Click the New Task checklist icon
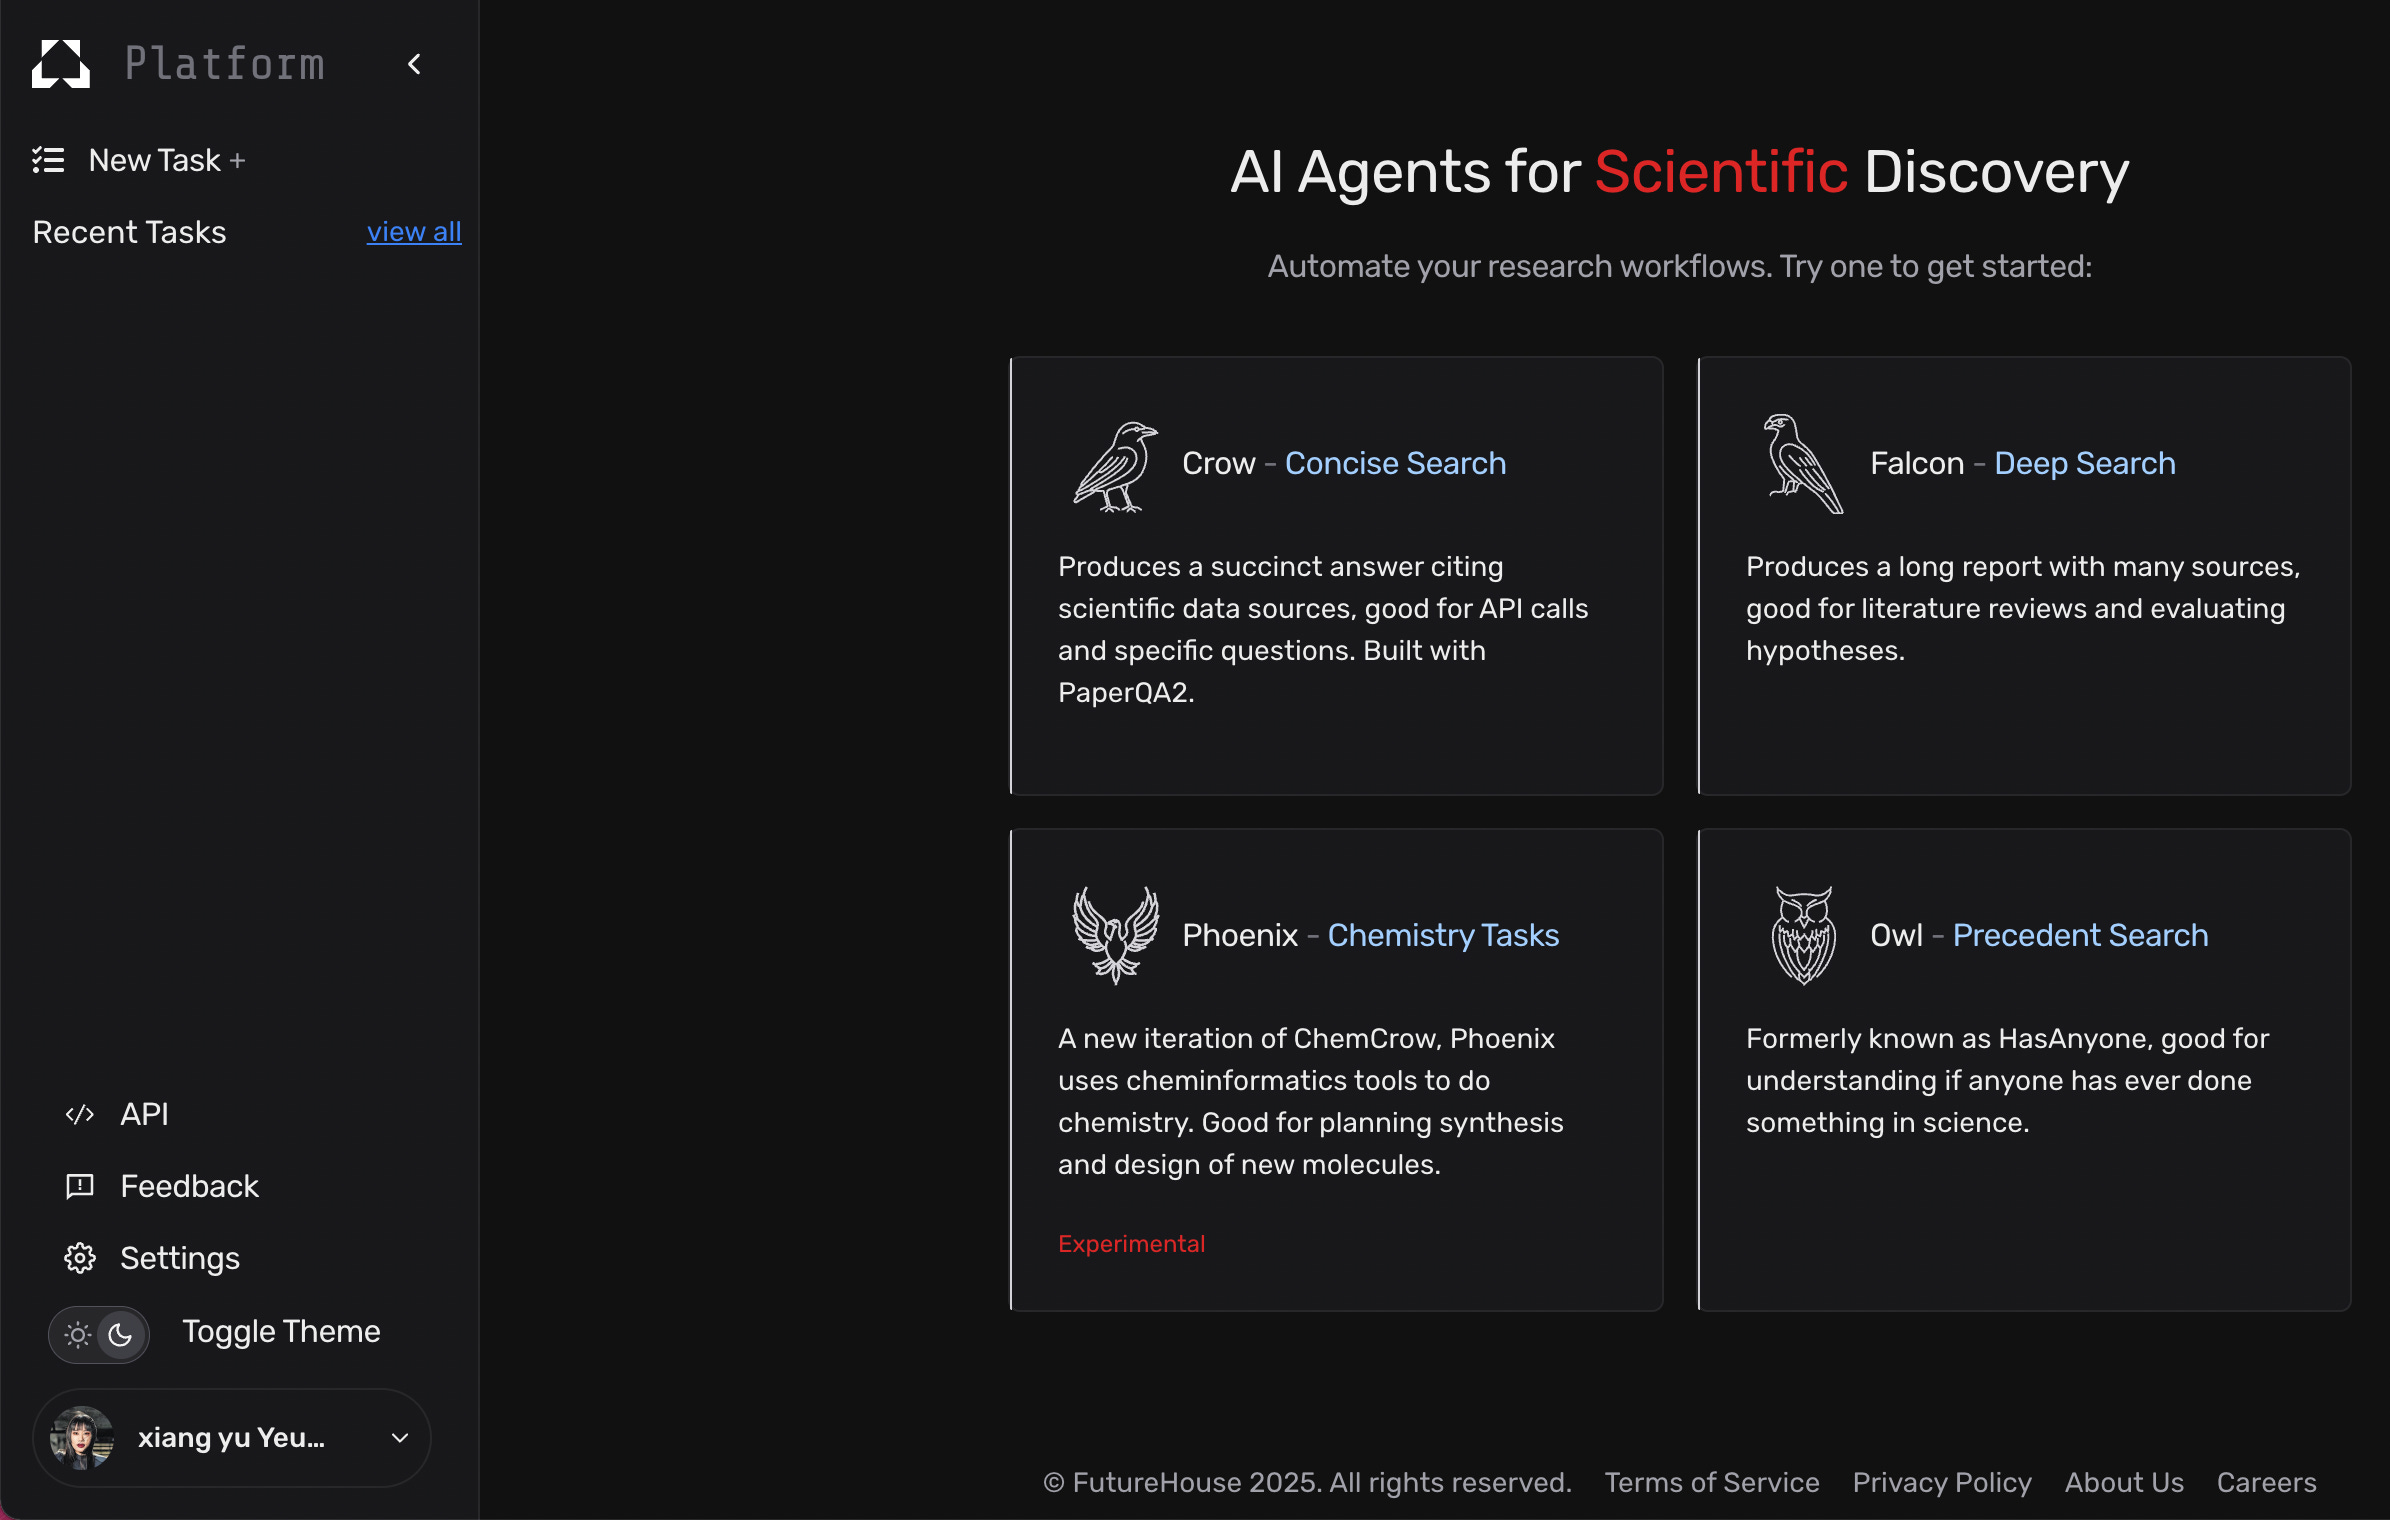2390x1520 pixels. [48, 160]
